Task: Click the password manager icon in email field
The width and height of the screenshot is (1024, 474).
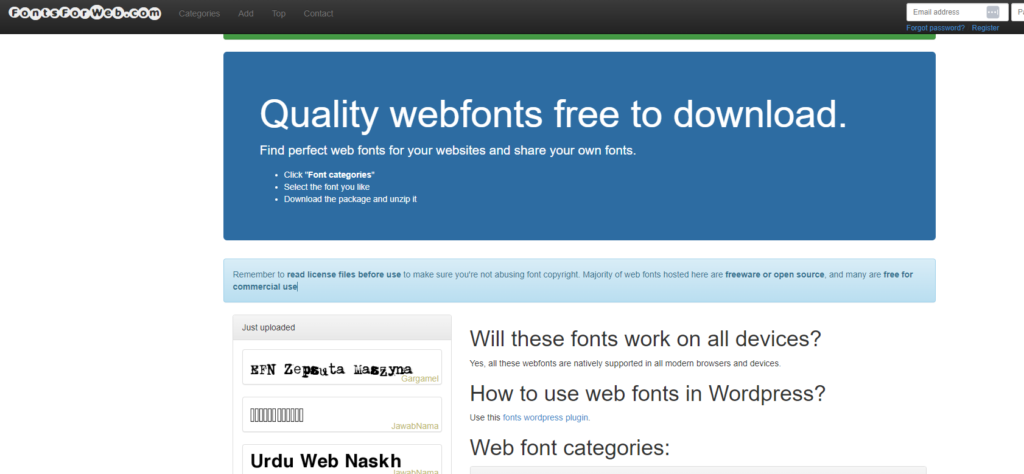Action: [993, 12]
